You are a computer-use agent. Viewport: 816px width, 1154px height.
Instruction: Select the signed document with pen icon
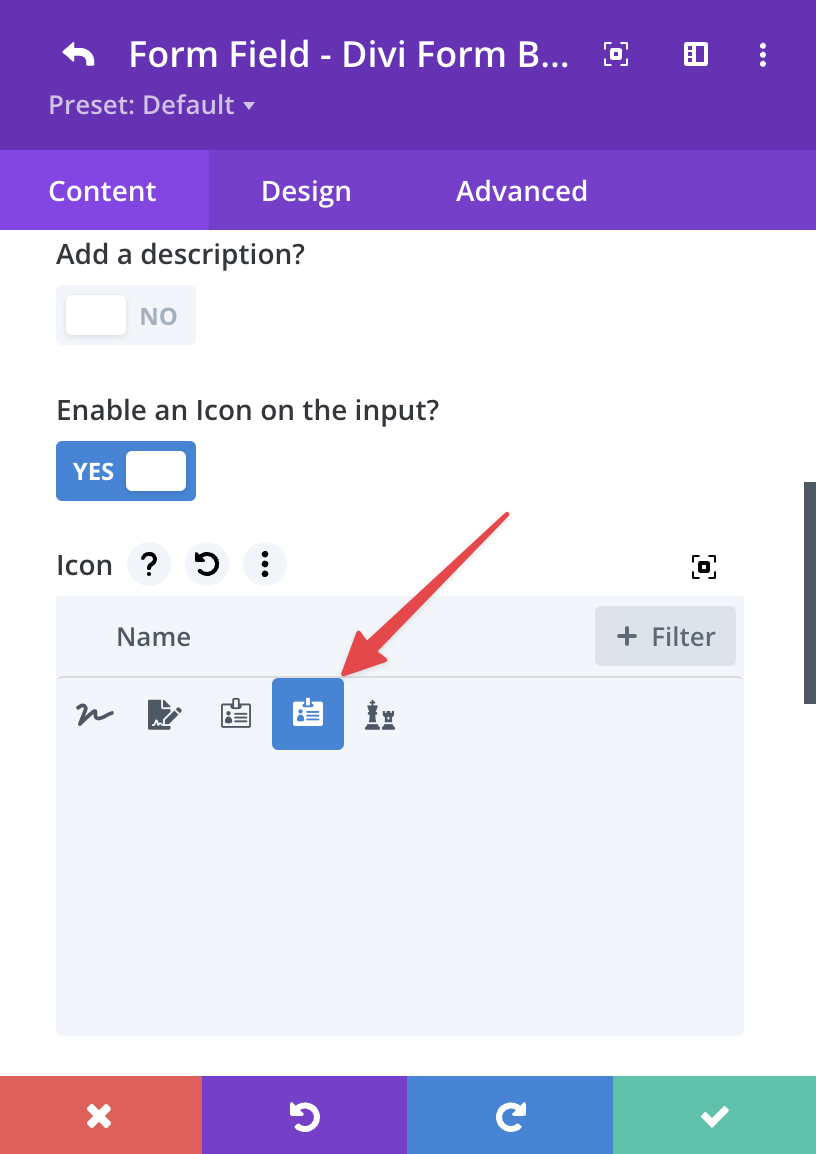pyautogui.click(x=164, y=714)
